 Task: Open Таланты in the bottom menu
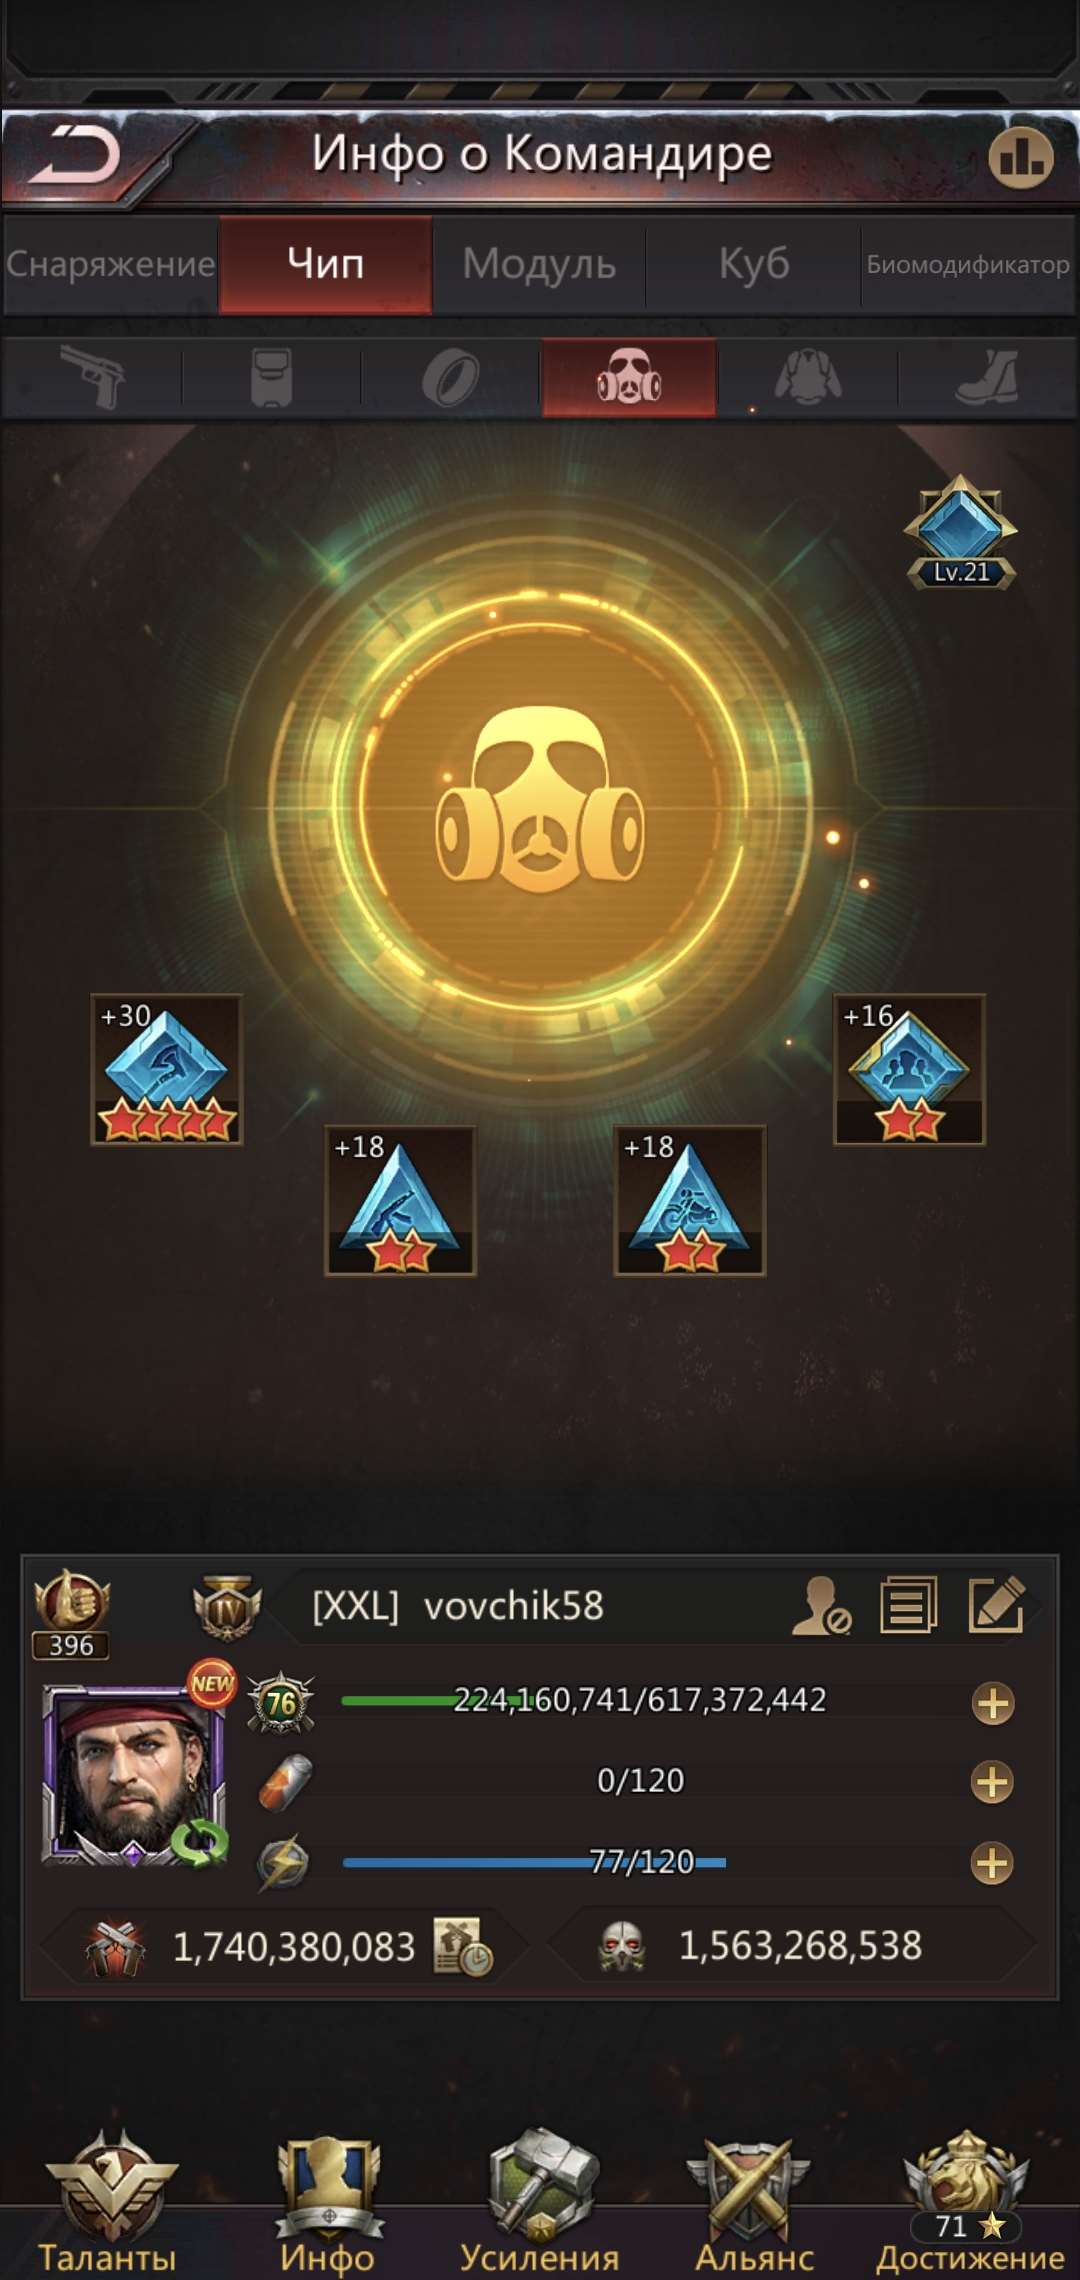coord(108,2206)
